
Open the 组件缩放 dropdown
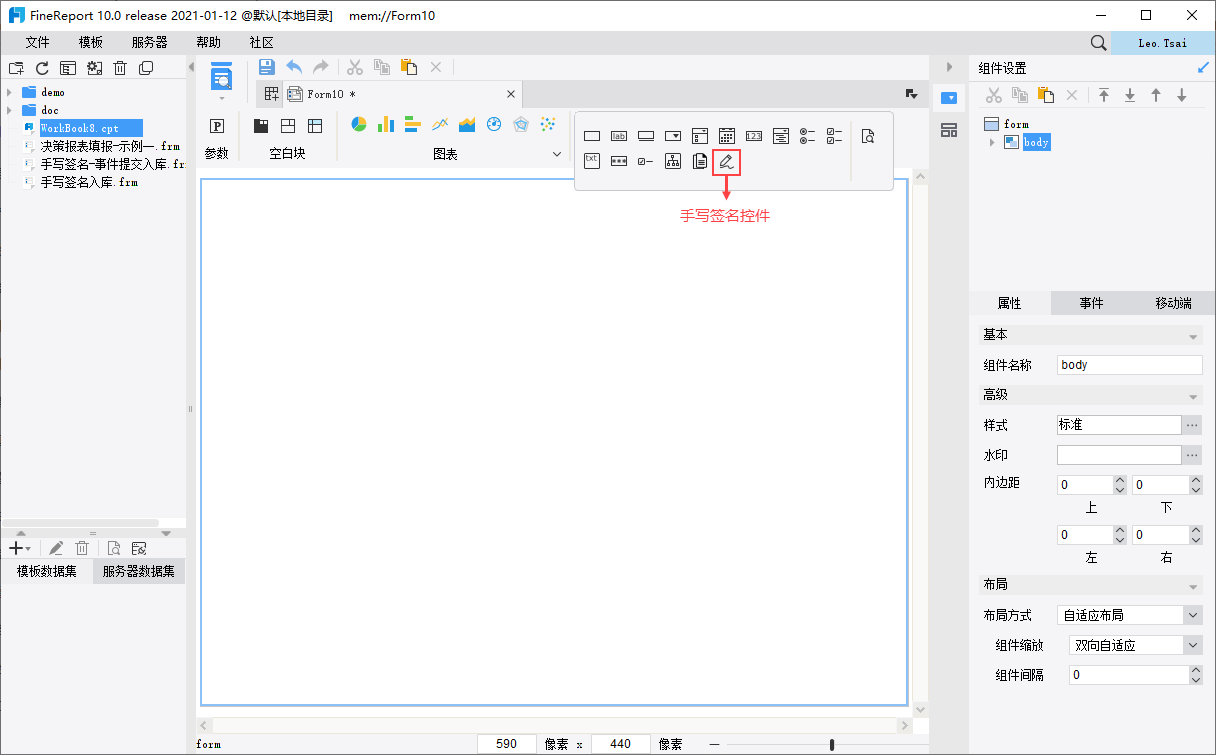[1193, 645]
